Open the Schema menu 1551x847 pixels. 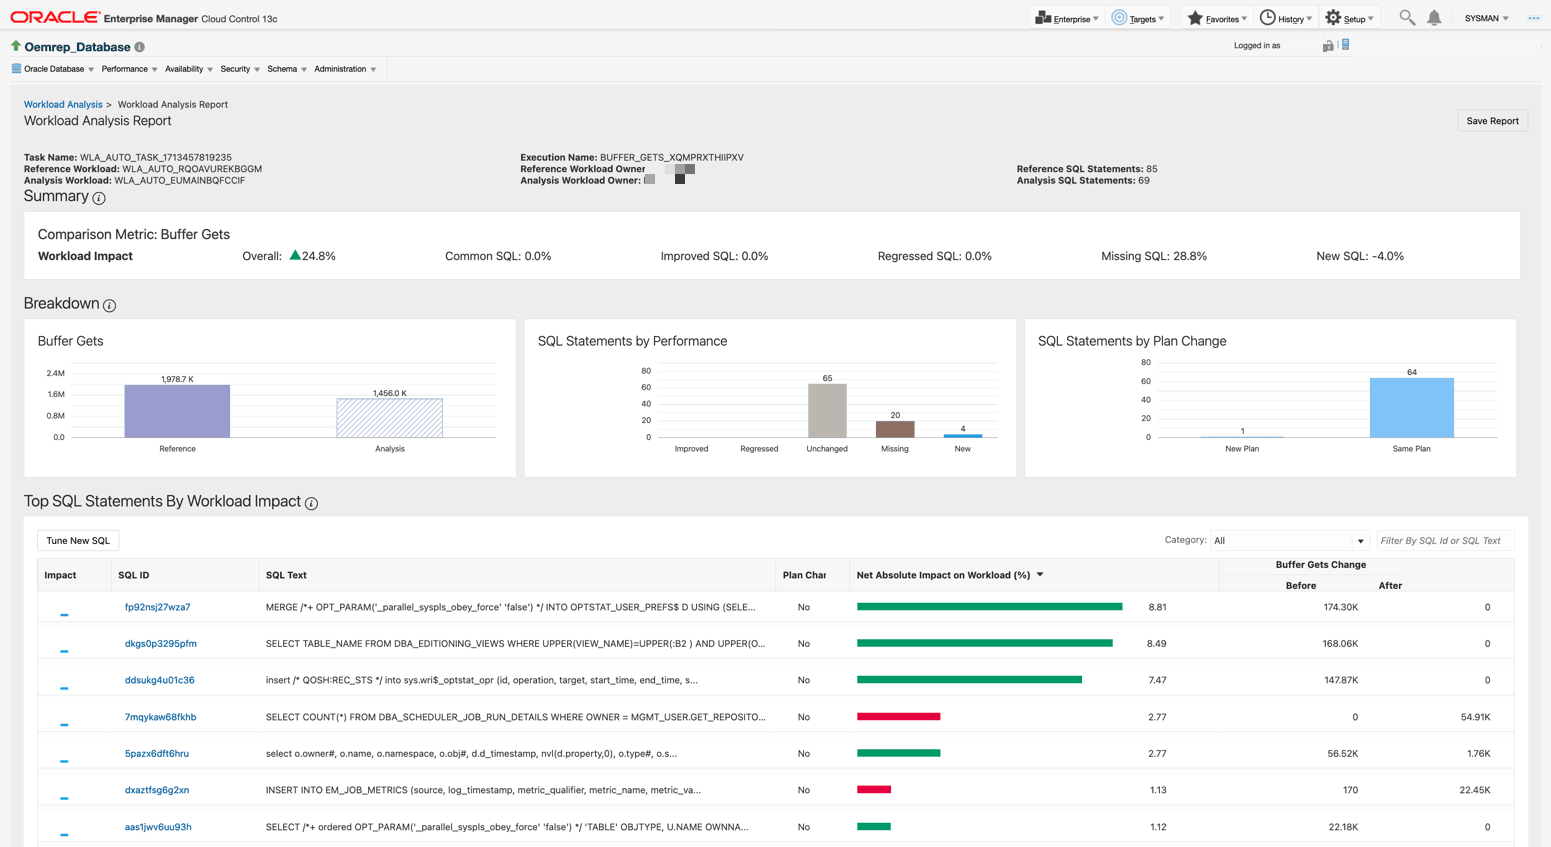coord(287,69)
